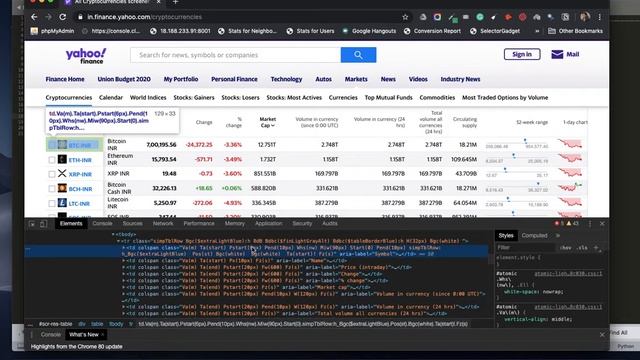Switch to the DevTools Network tab
Viewport: 640px width, 360px height.
pyautogui.click(x=163, y=223)
